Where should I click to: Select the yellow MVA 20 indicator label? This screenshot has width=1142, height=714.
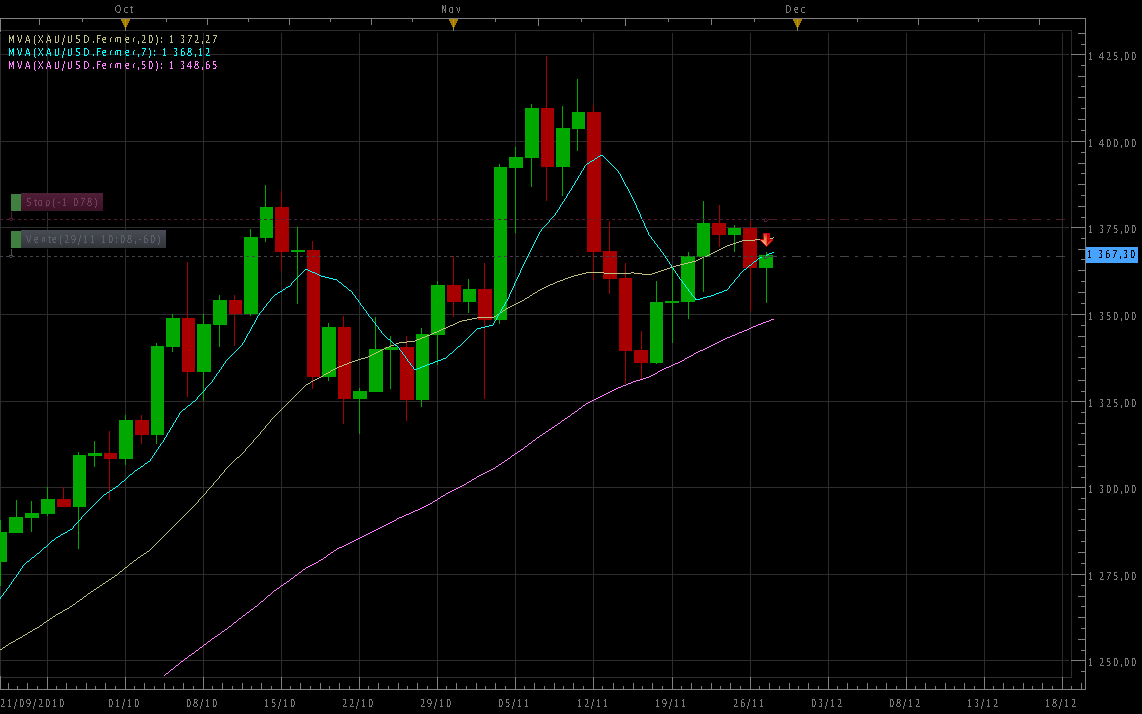[112, 39]
